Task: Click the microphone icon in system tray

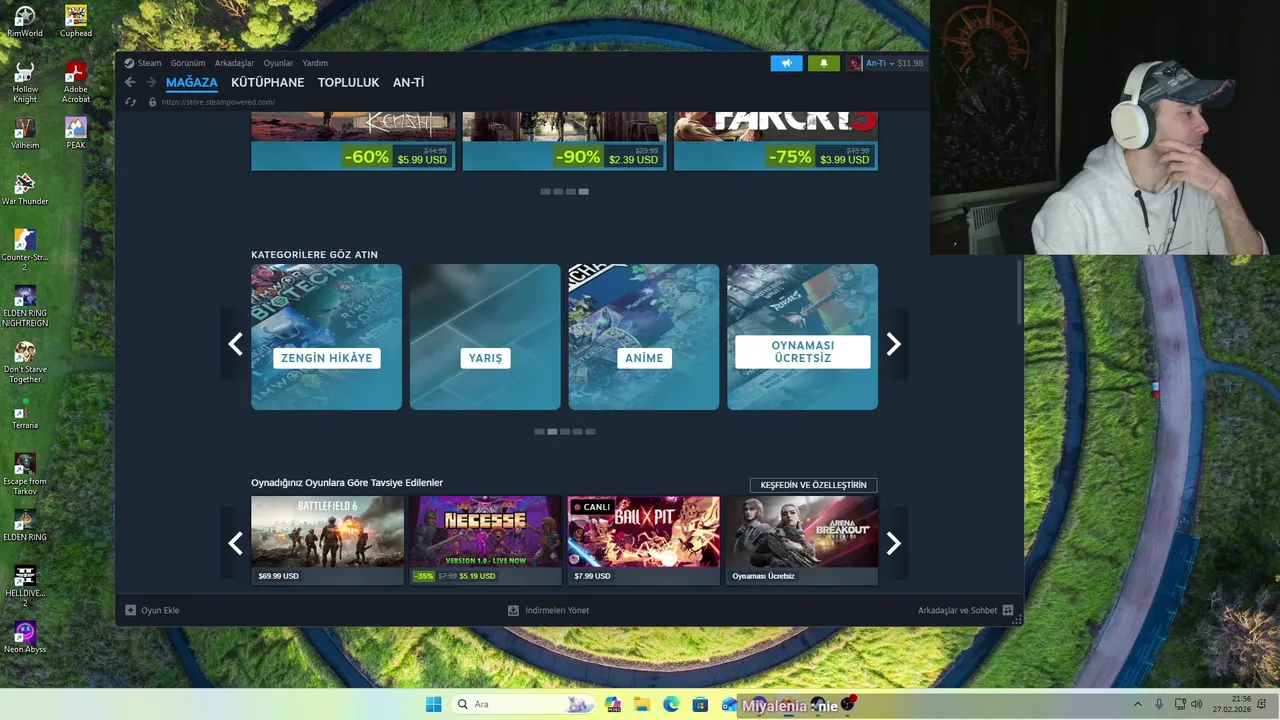Action: click(1159, 705)
